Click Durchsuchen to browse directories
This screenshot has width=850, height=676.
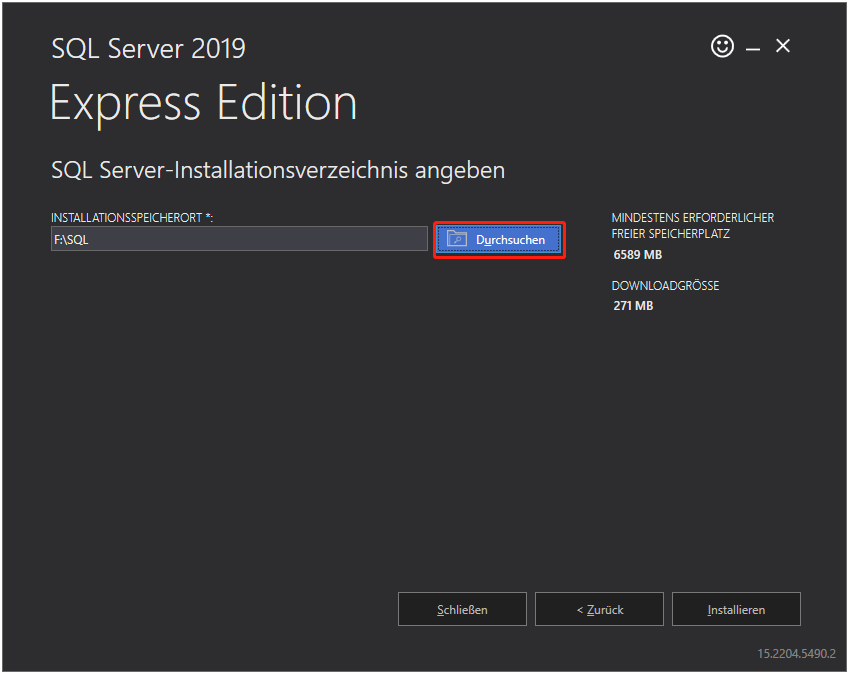click(499, 239)
